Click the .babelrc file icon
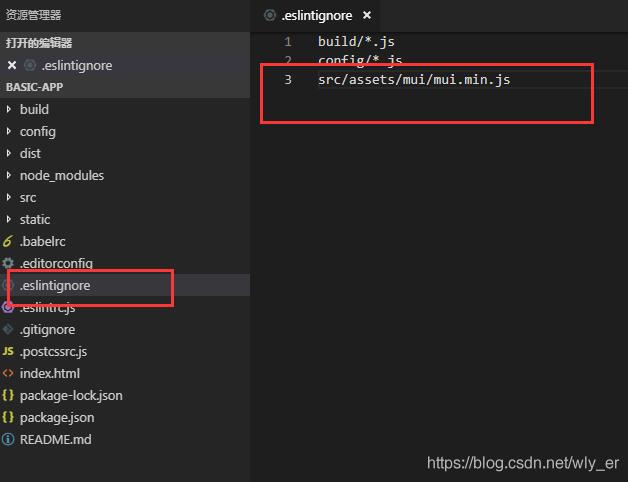This screenshot has height=482, width=628. (x=8, y=241)
